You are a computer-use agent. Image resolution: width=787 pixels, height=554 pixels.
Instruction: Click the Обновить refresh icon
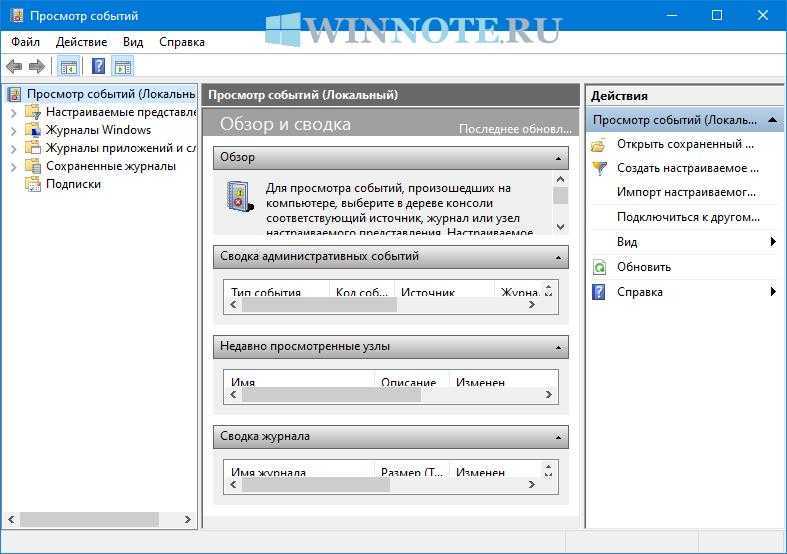tap(599, 267)
